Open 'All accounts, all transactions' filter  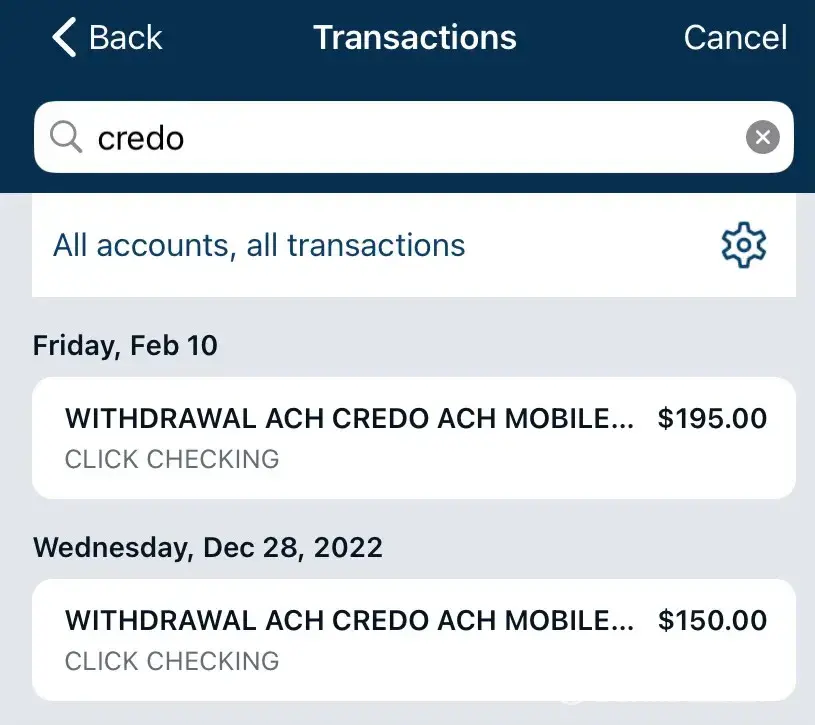[x=259, y=245]
